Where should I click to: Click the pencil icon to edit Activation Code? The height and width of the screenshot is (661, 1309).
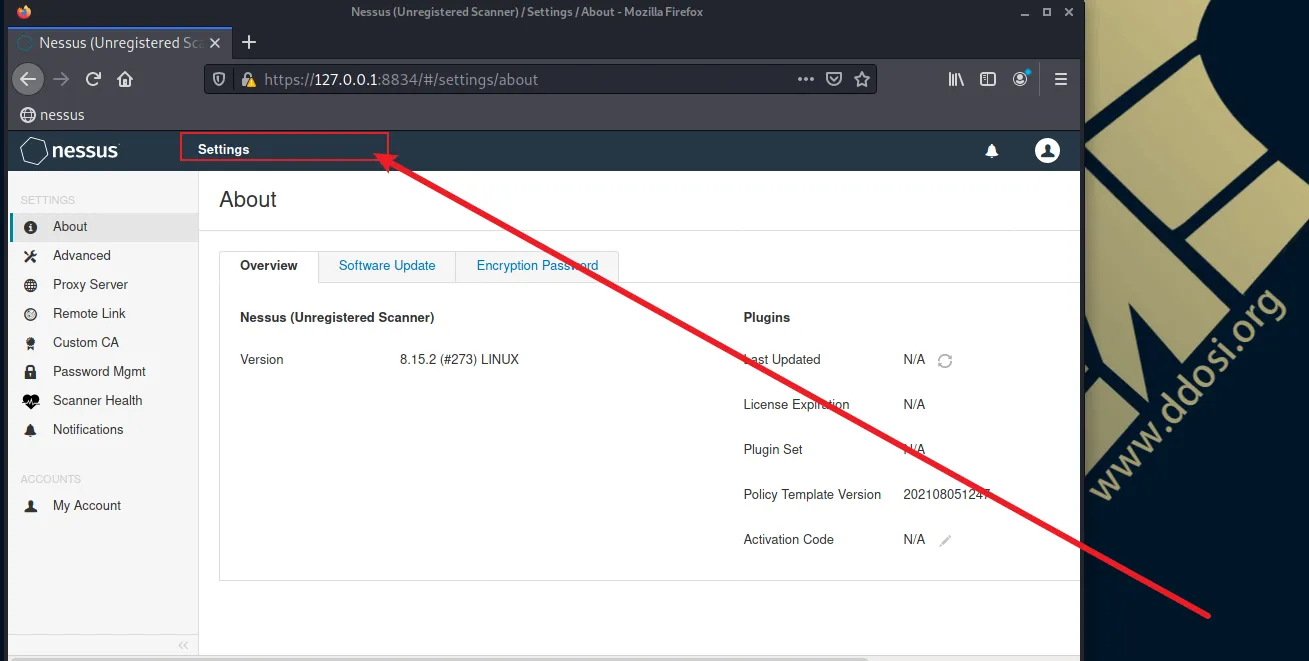[x=945, y=540]
